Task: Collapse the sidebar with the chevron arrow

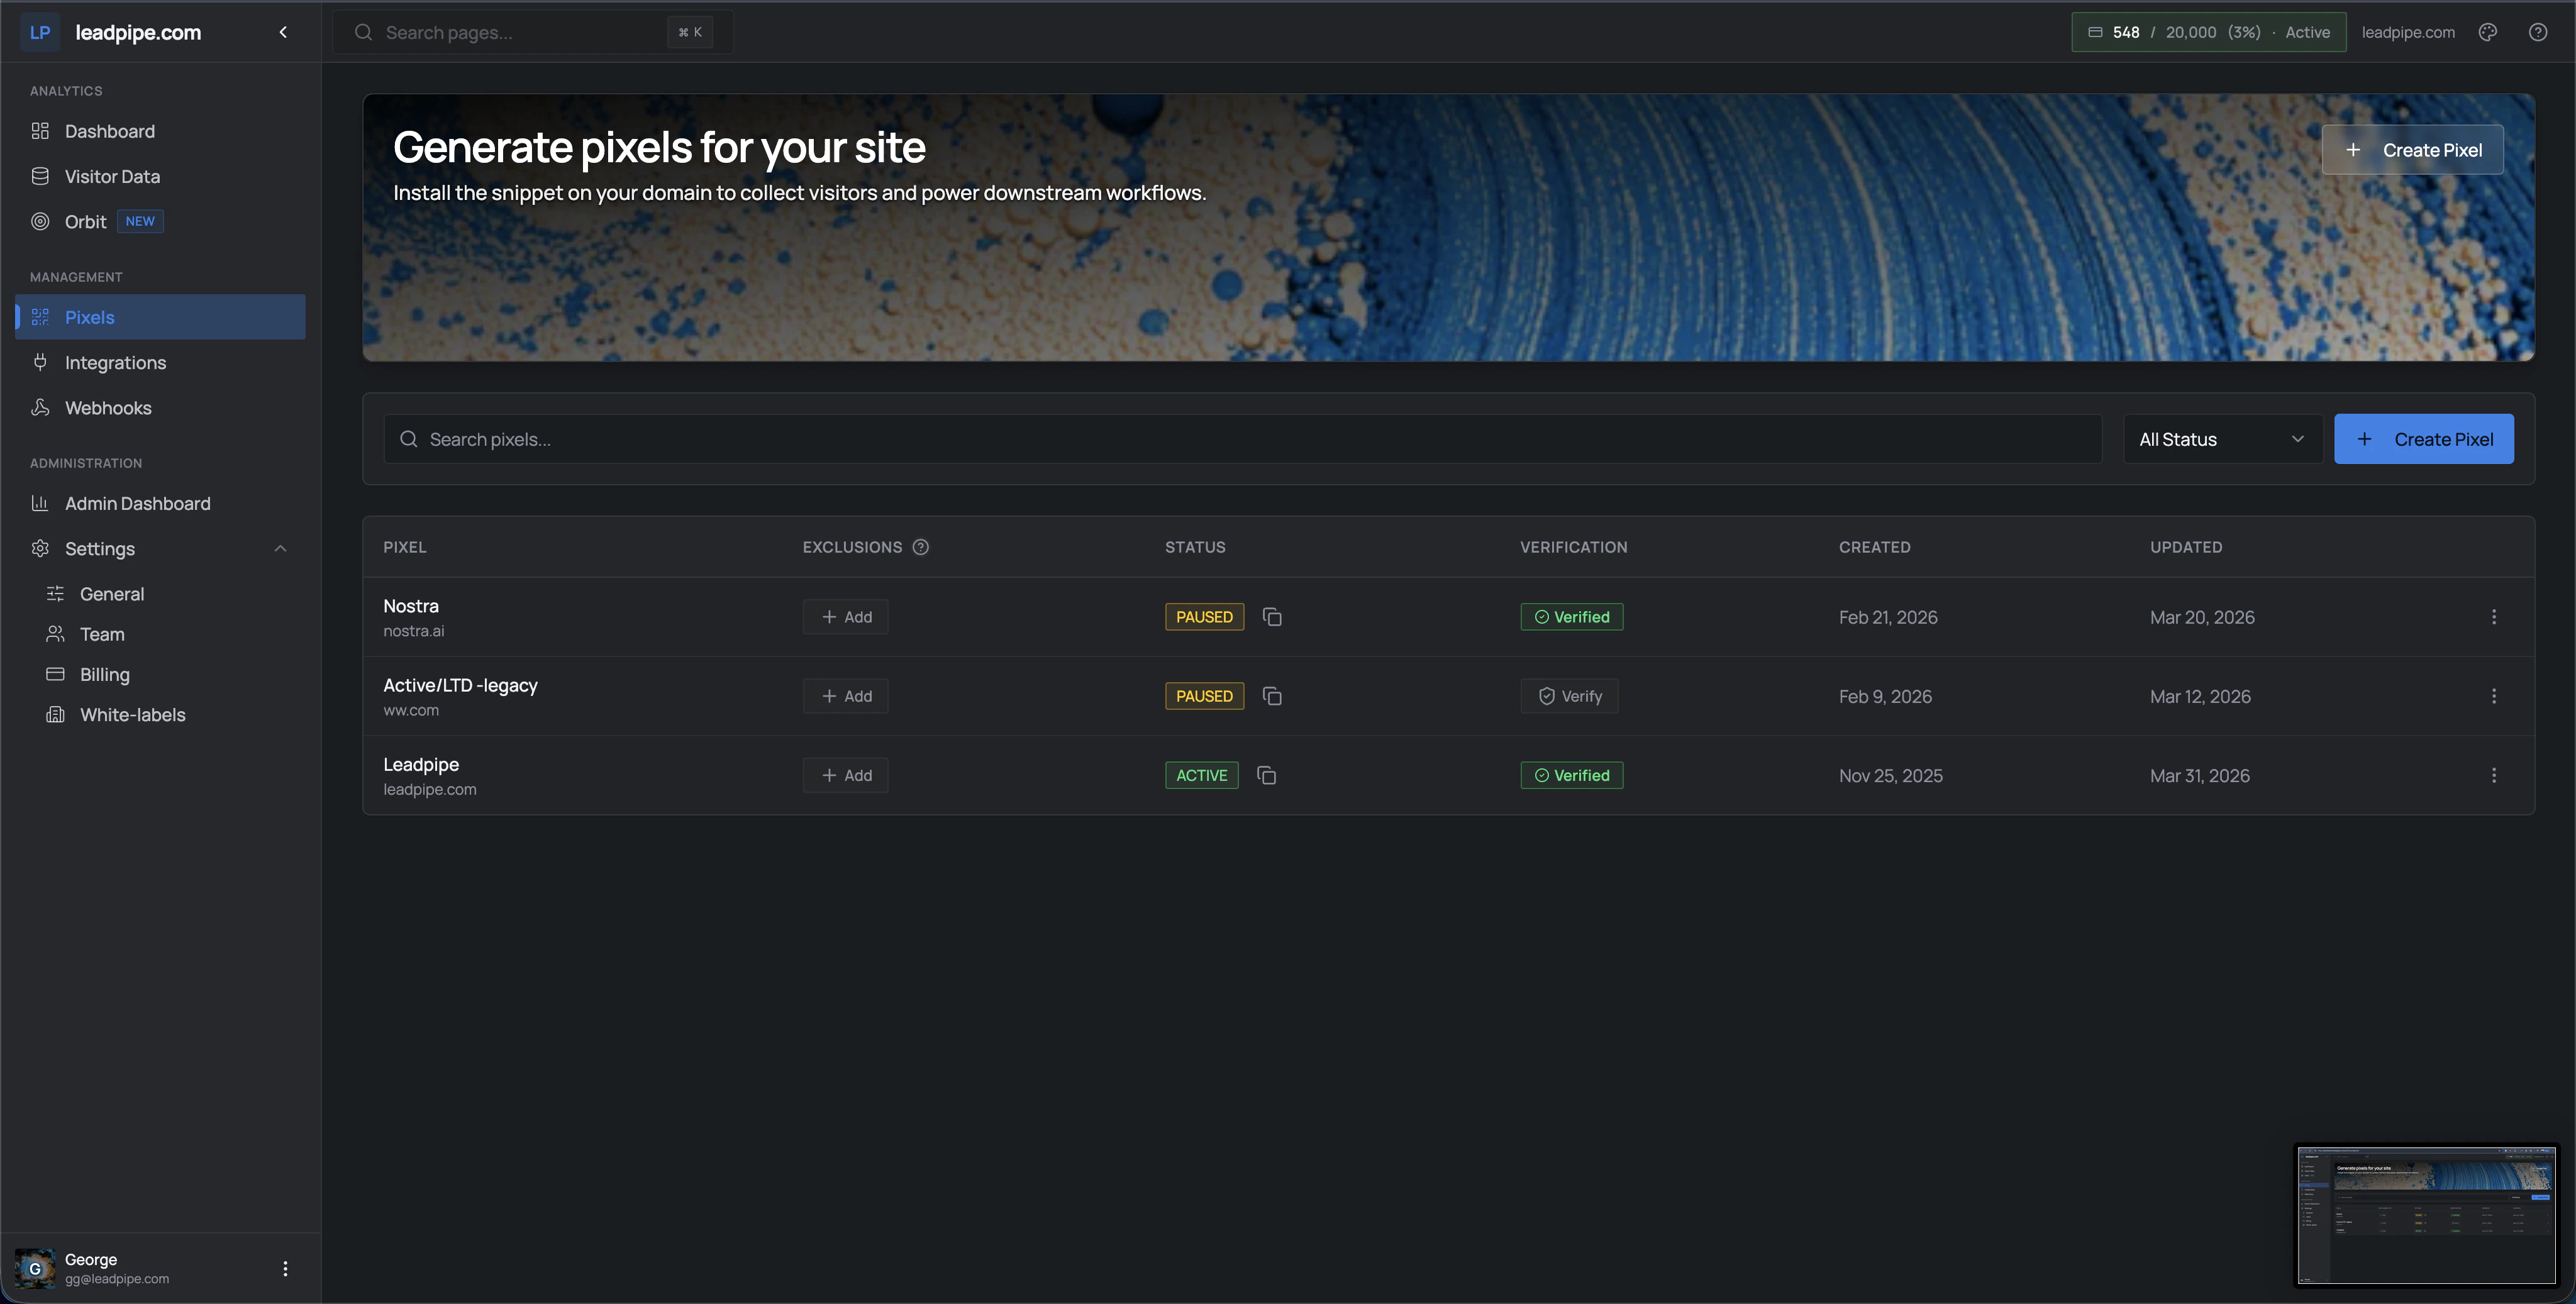Action: tap(283, 32)
